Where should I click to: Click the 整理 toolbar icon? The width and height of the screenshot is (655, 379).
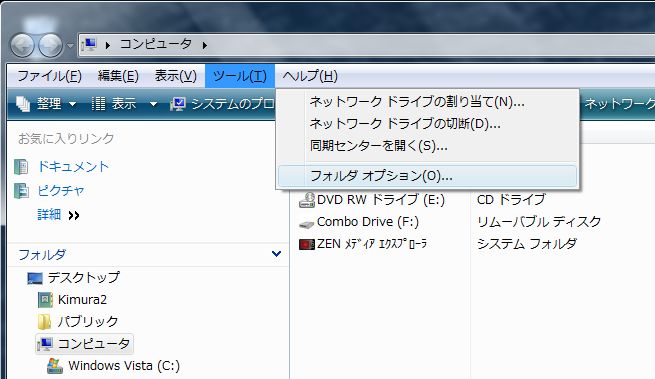point(23,104)
